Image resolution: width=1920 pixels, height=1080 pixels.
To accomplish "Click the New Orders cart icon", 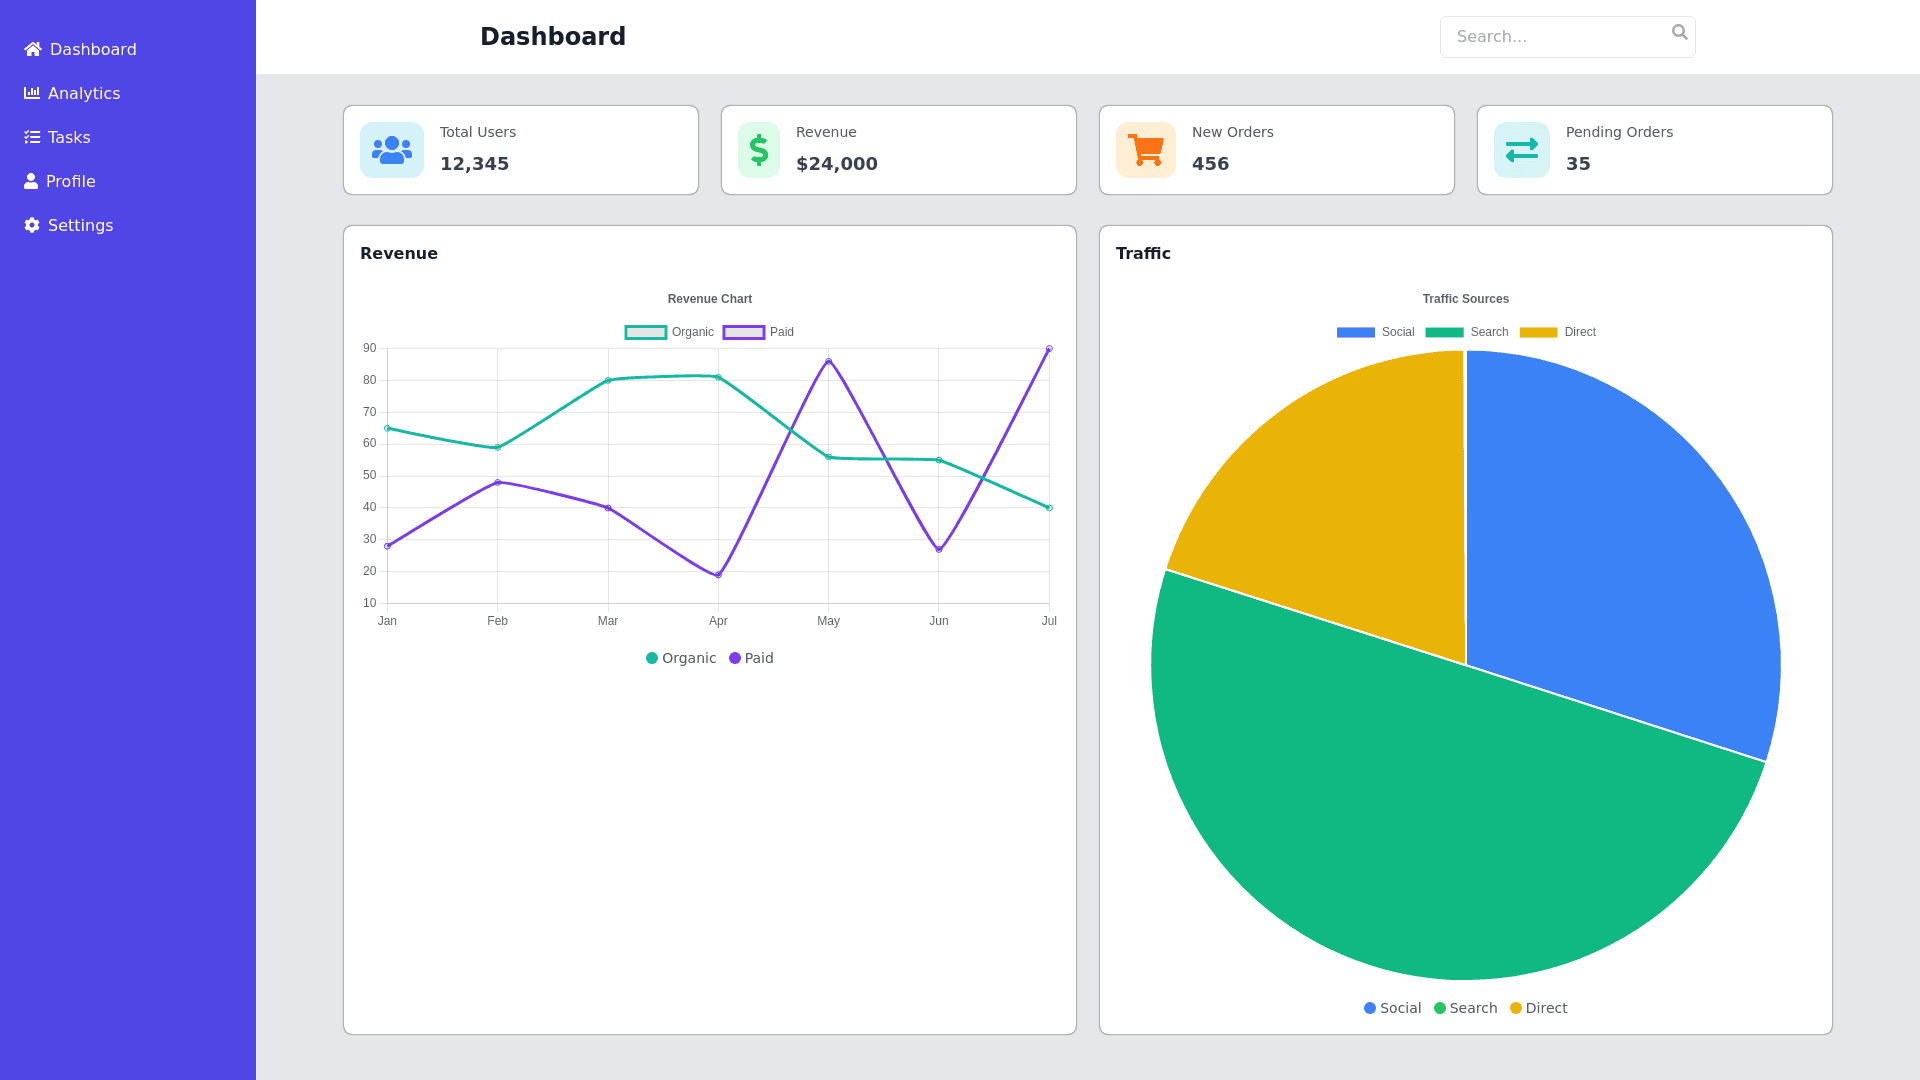I will coord(1146,150).
